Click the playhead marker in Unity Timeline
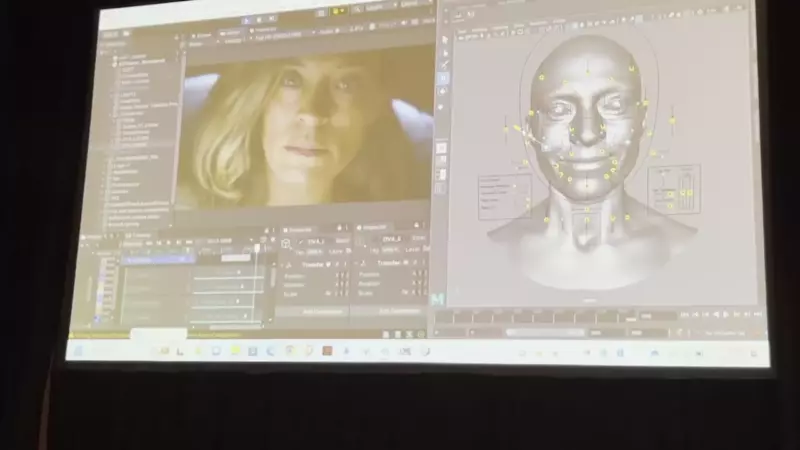Viewport: 800px width, 450px height. click(x=256, y=249)
